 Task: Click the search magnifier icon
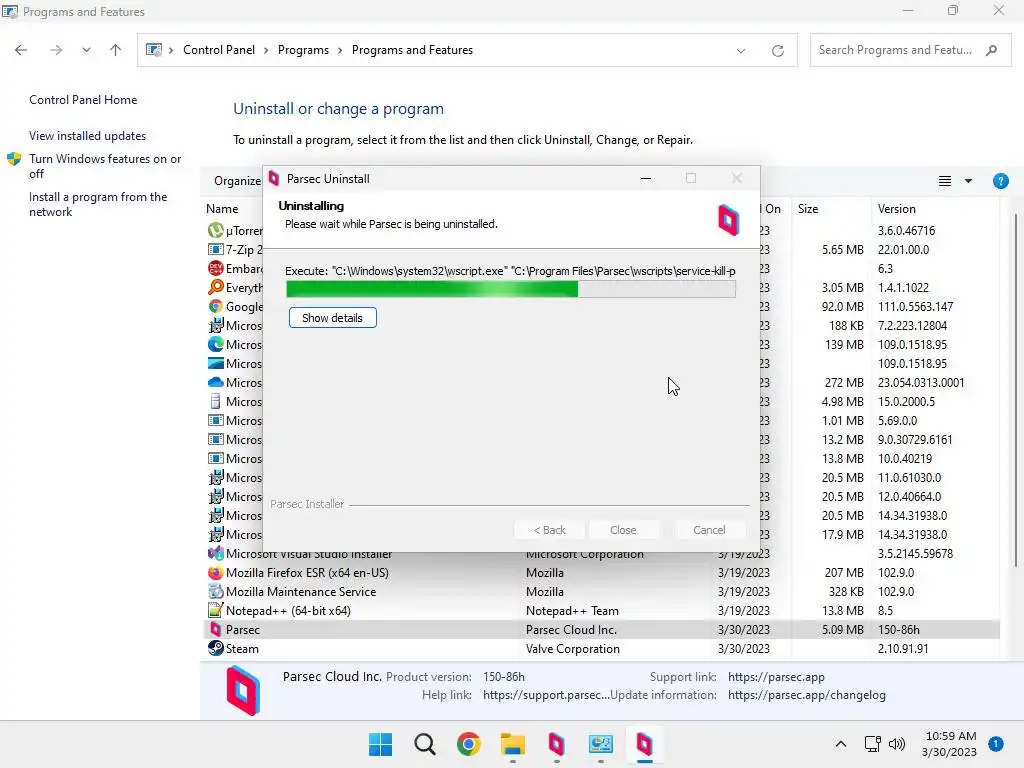(x=991, y=50)
